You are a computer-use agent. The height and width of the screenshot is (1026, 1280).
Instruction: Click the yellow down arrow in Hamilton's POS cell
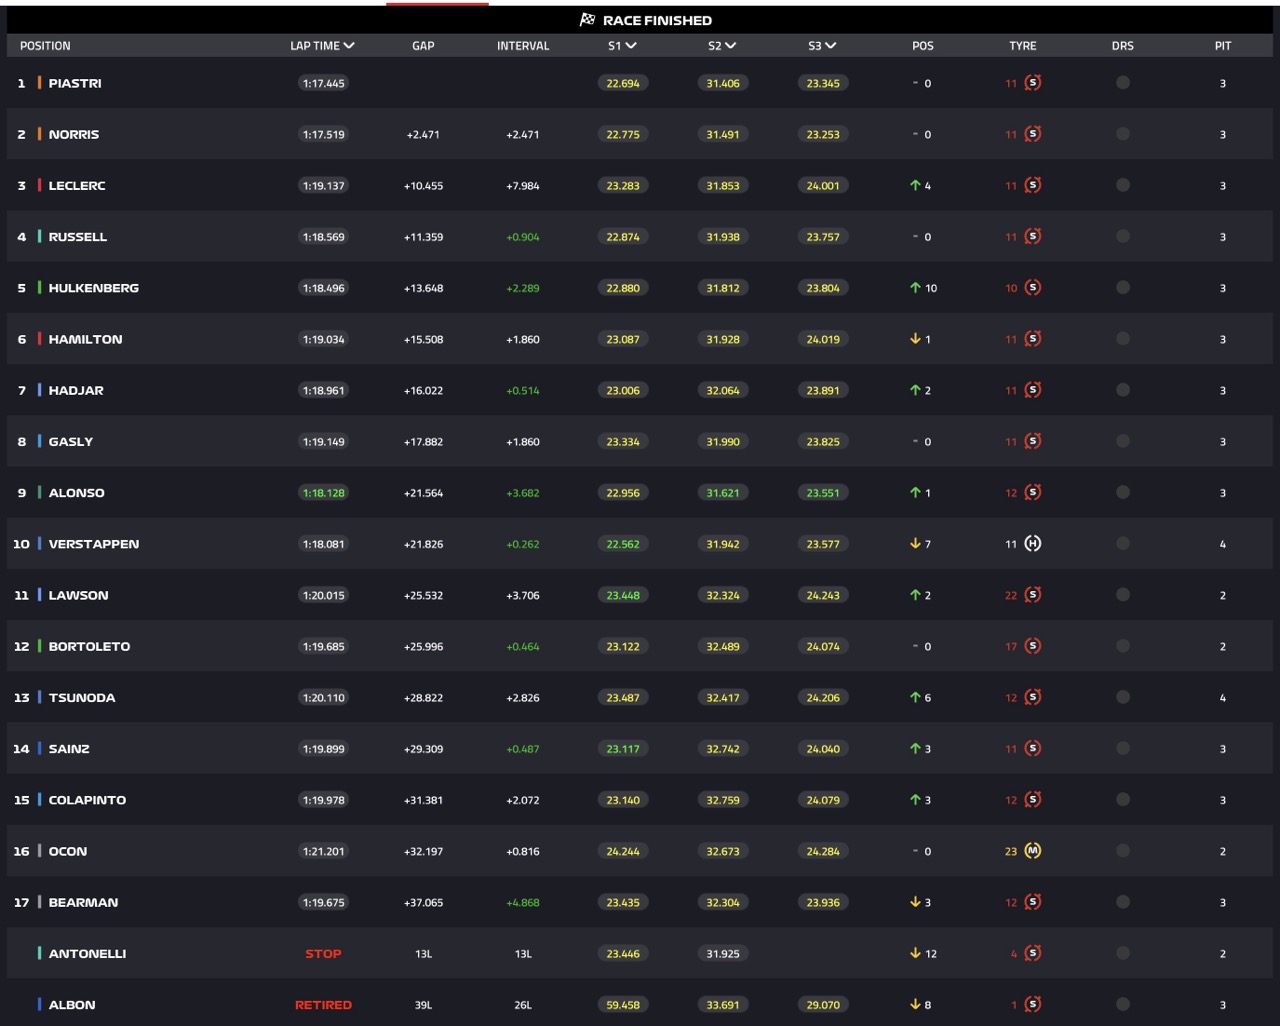[x=915, y=339]
